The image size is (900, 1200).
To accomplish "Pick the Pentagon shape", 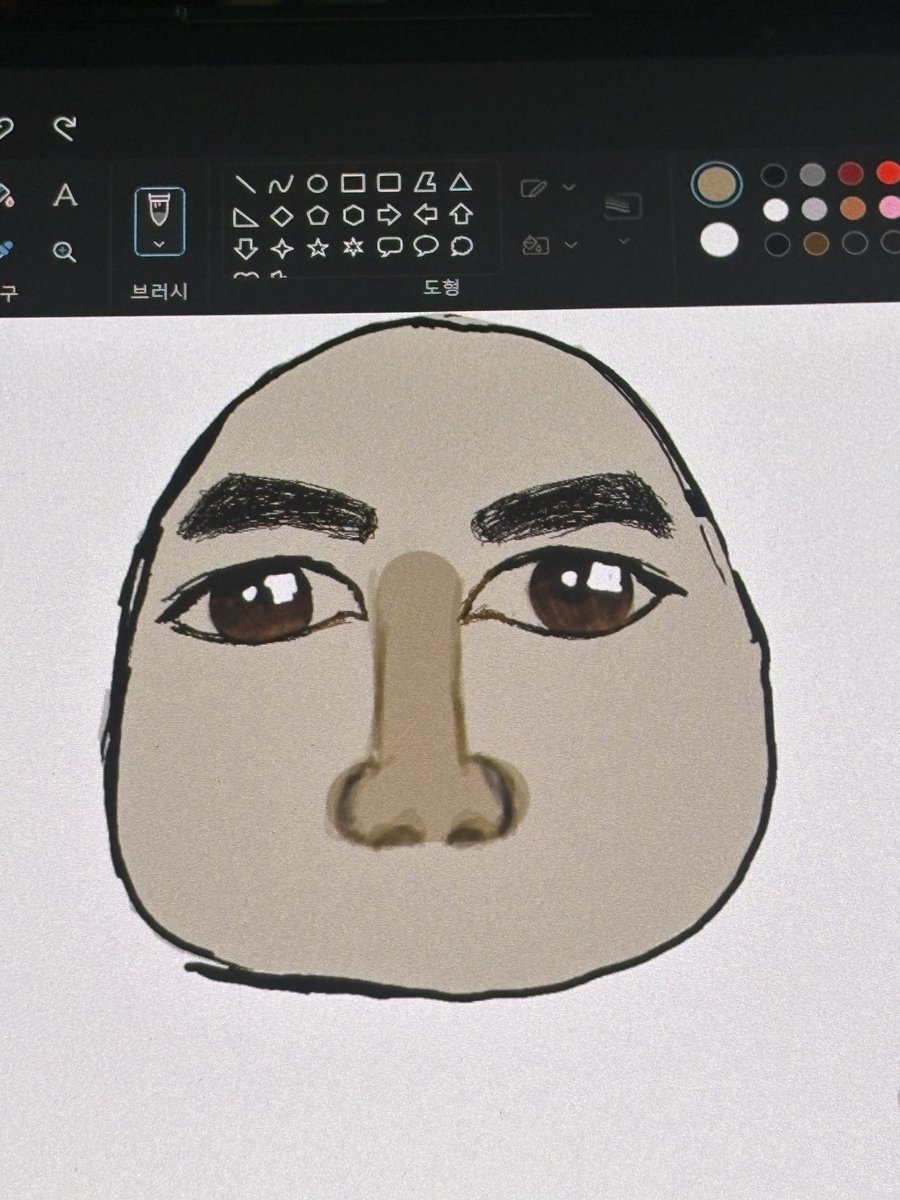I will (x=317, y=215).
